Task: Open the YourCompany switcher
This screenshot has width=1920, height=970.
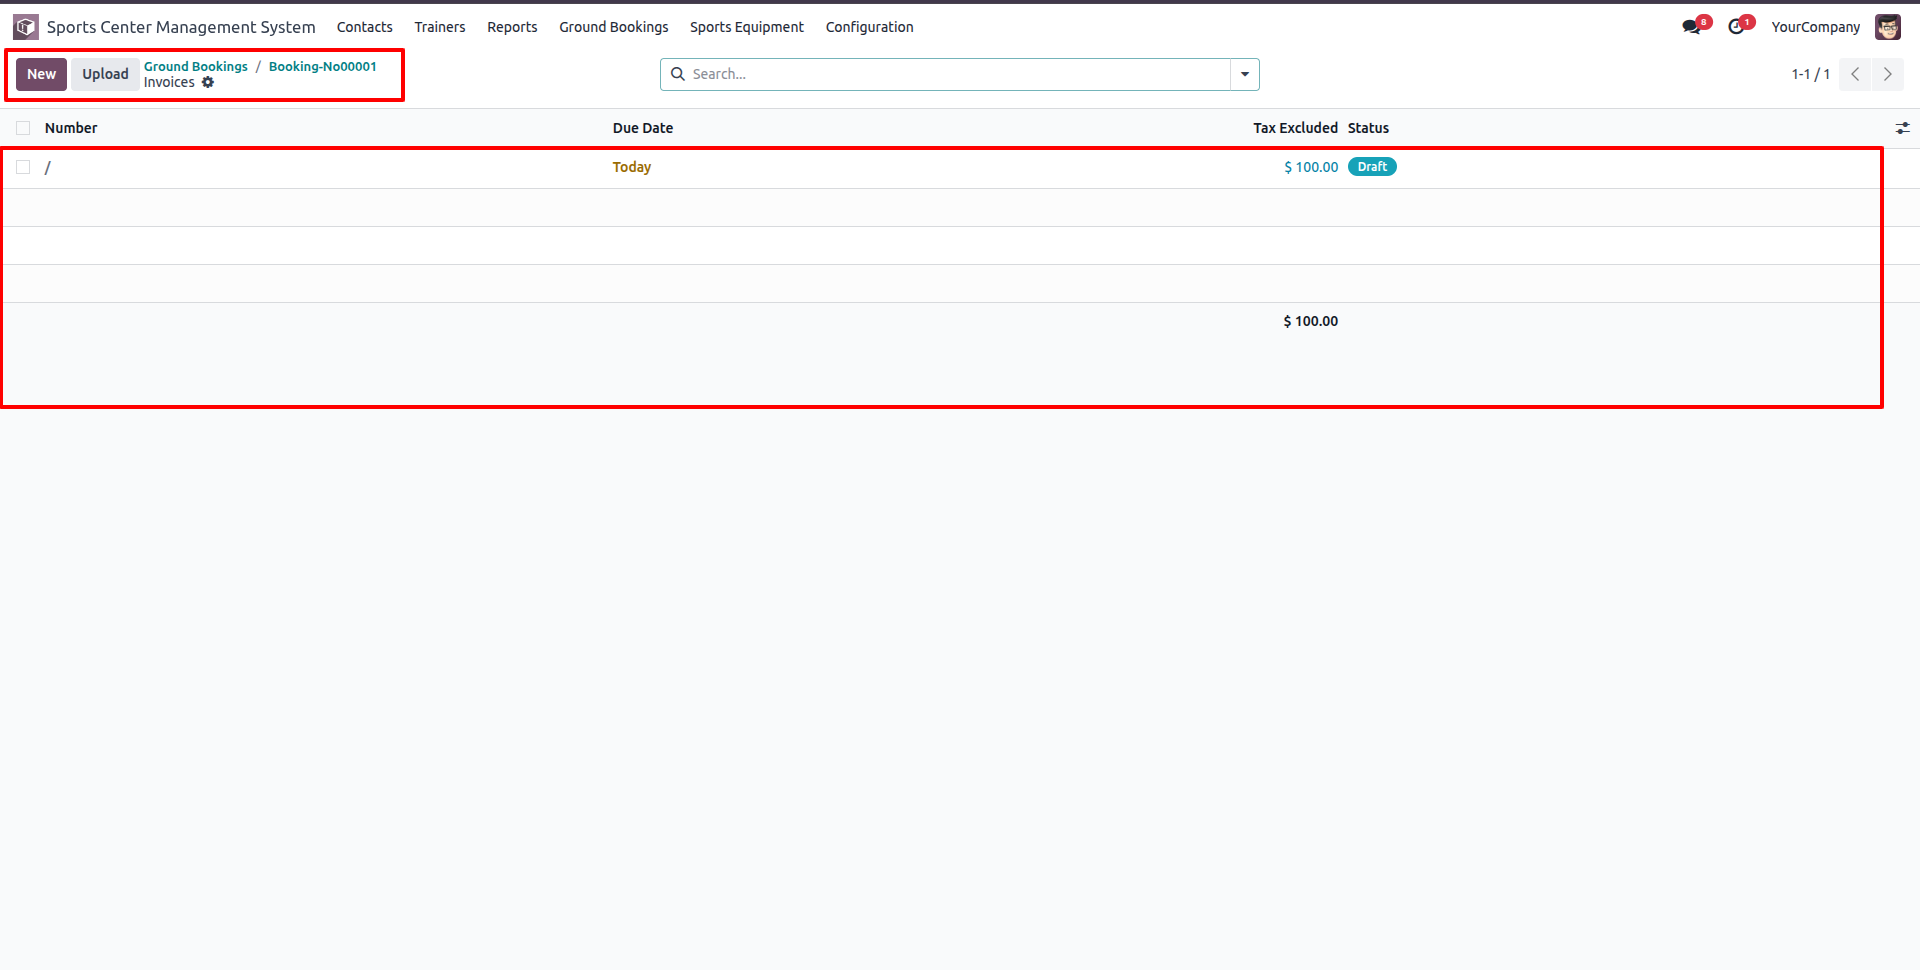Action: point(1816,27)
